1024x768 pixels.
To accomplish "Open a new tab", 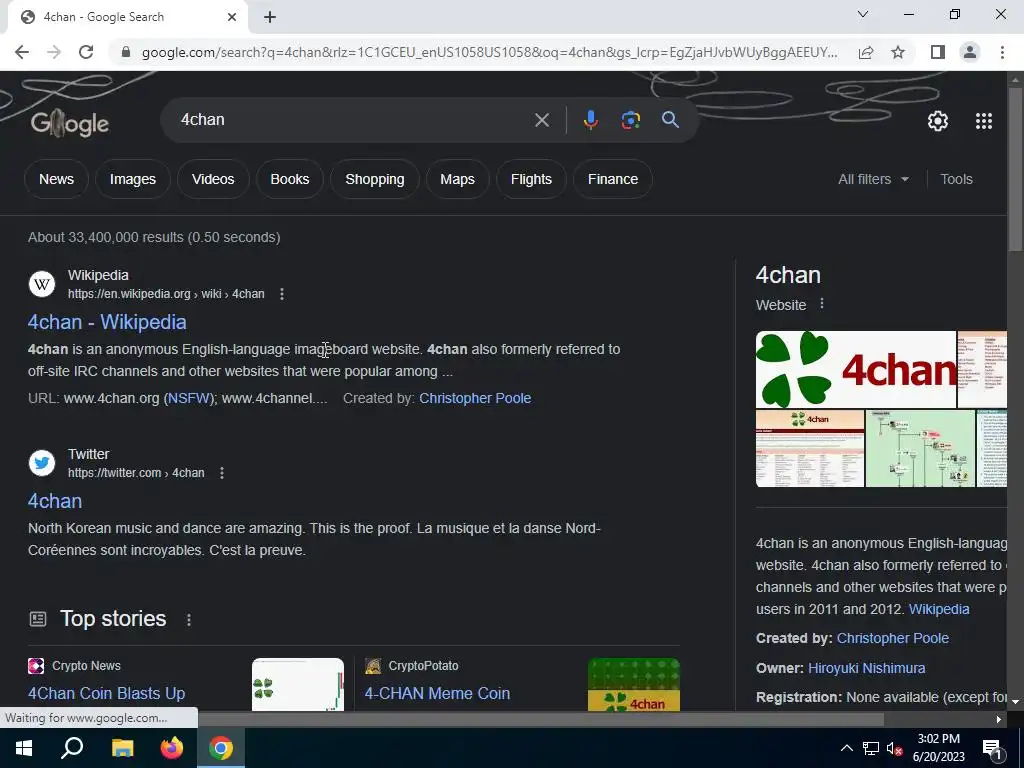I will coord(270,17).
